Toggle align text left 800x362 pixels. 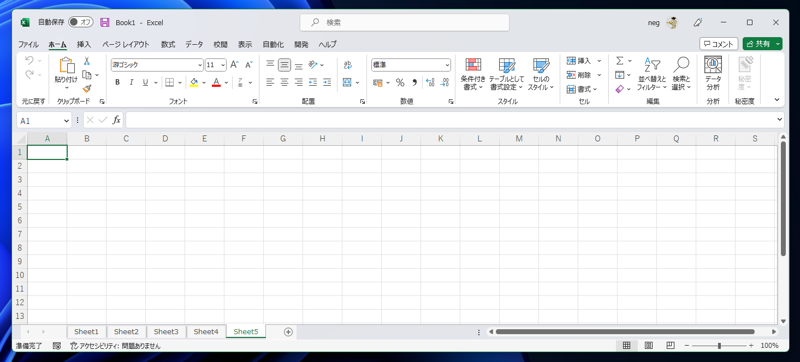click(x=270, y=82)
